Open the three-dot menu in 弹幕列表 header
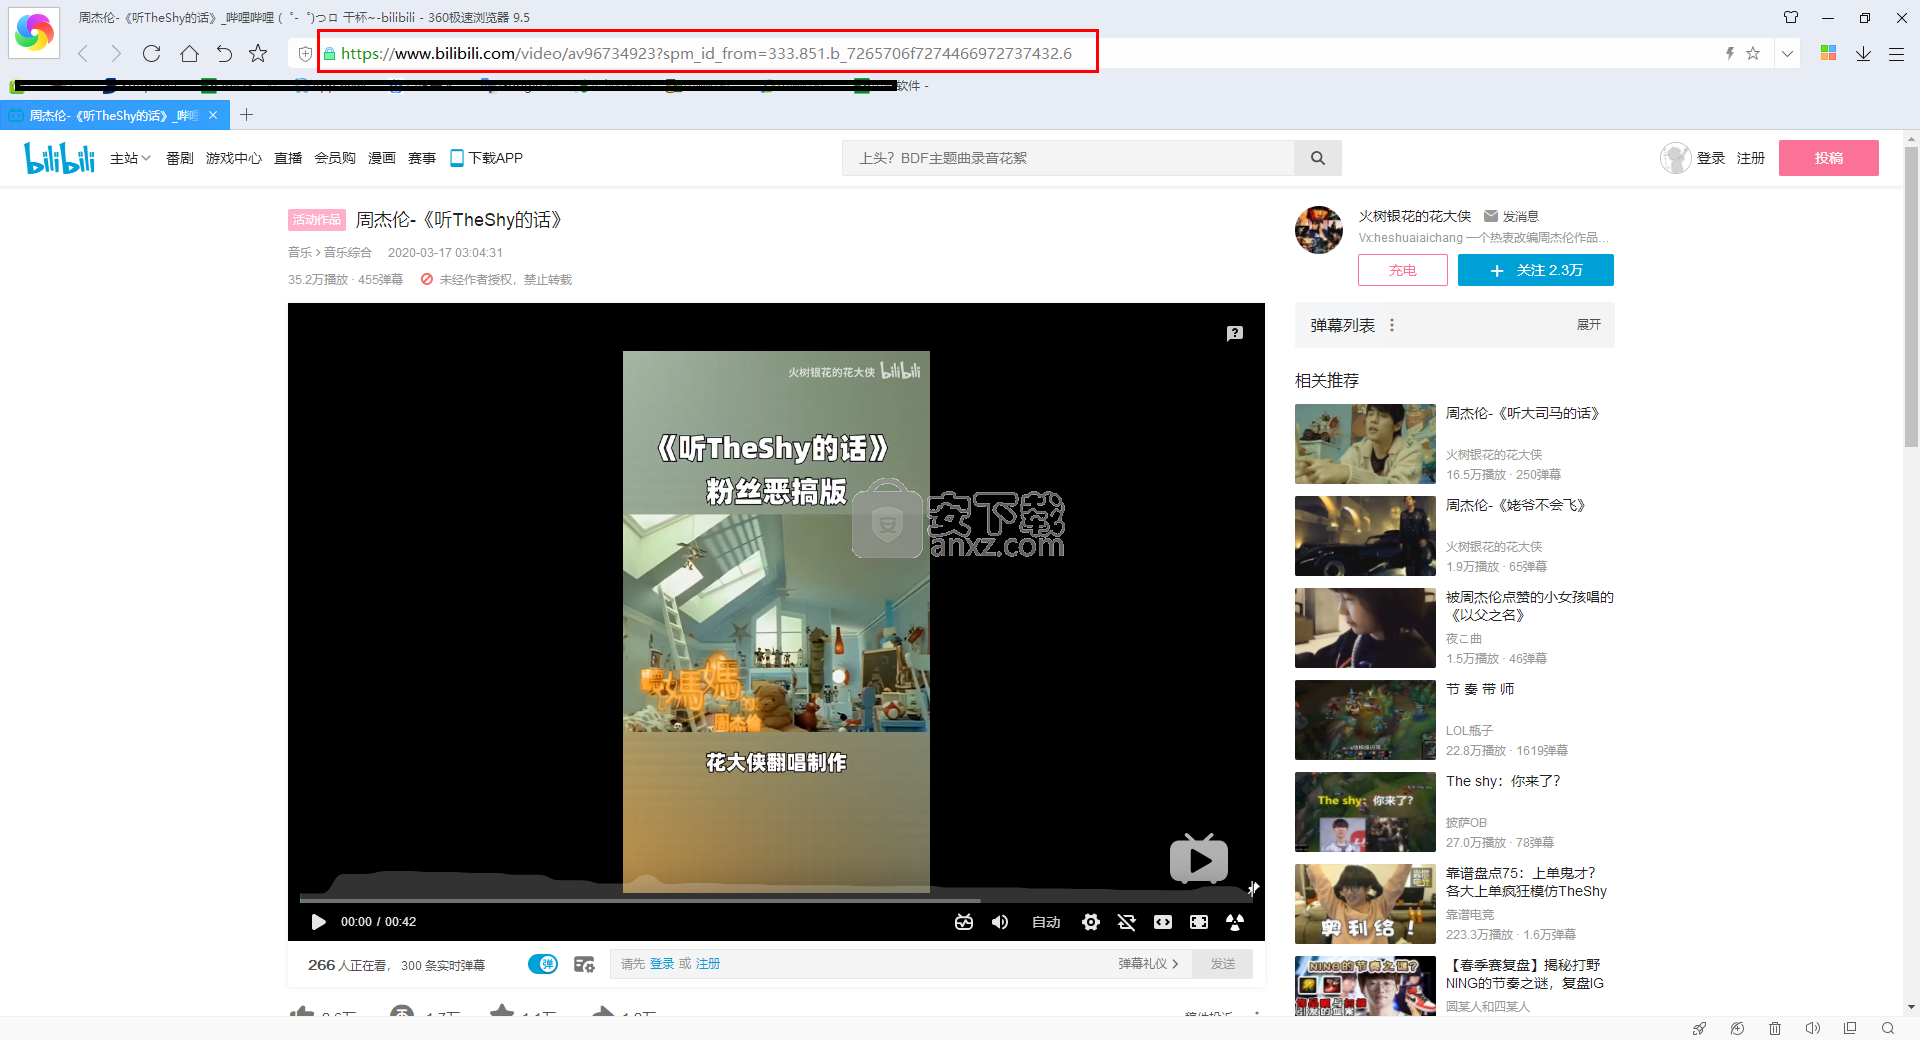Image resolution: width=1920 pixels, height=1040 pixels. (x=1392, y=326)
